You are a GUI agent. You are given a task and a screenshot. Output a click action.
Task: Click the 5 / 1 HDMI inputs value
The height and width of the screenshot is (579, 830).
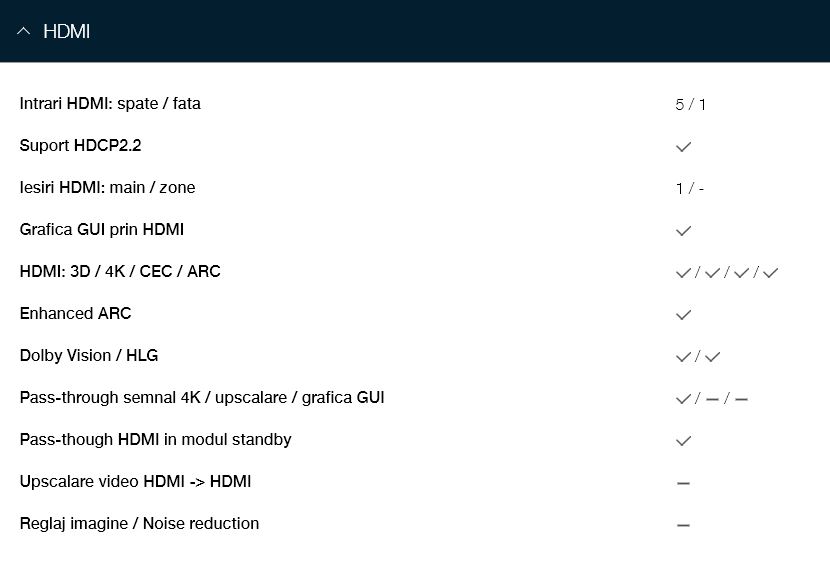(x=690, y=104)
